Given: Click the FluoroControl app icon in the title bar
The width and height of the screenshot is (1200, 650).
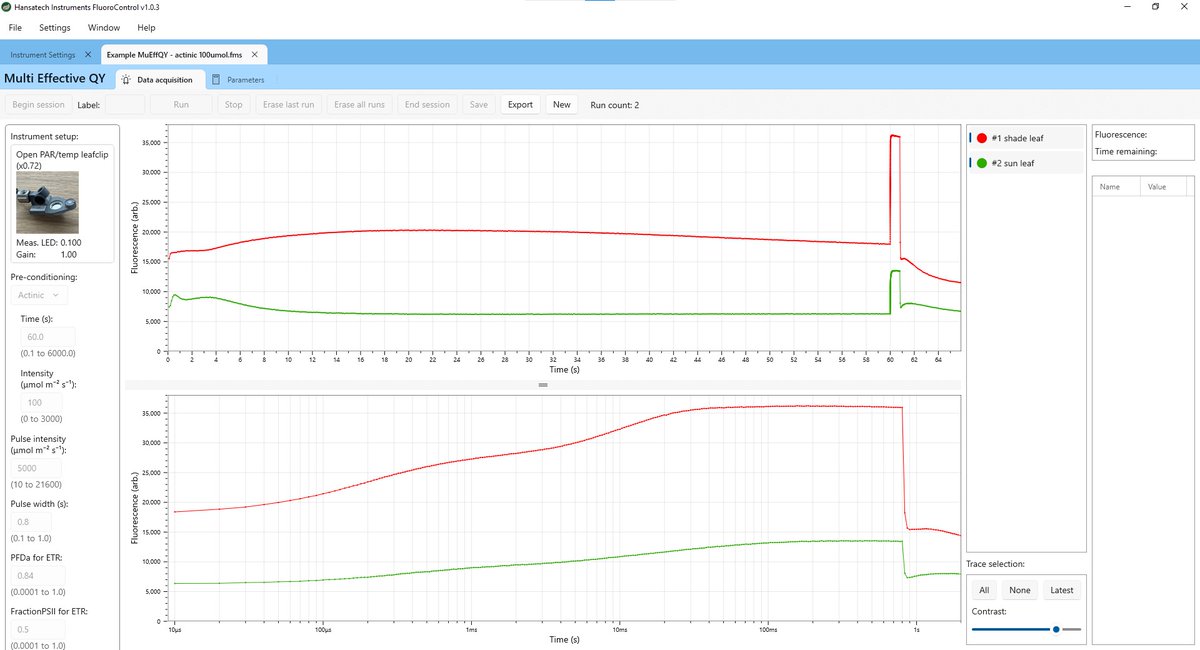Looking at the screenshot, I should (8, 6).
